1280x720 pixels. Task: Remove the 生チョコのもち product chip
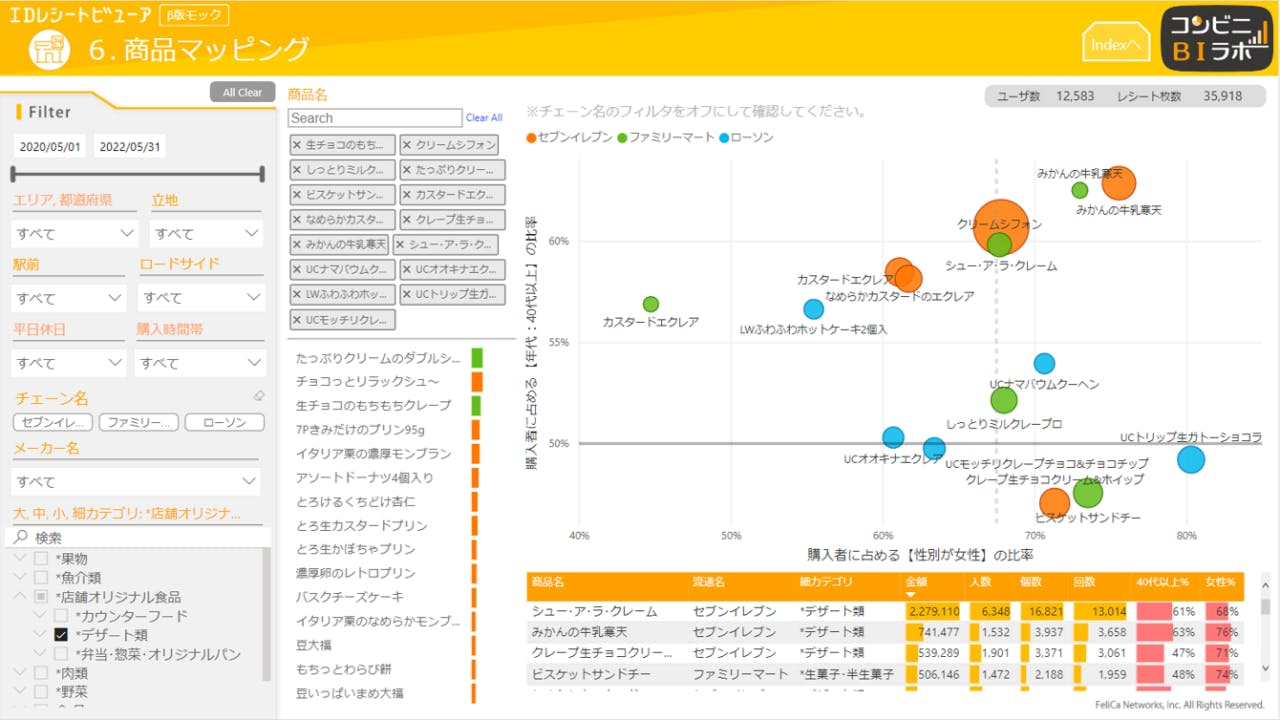click(x=297, y=145)
